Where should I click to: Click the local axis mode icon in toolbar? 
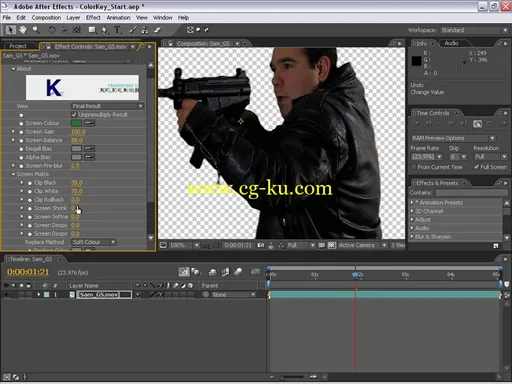190,30
